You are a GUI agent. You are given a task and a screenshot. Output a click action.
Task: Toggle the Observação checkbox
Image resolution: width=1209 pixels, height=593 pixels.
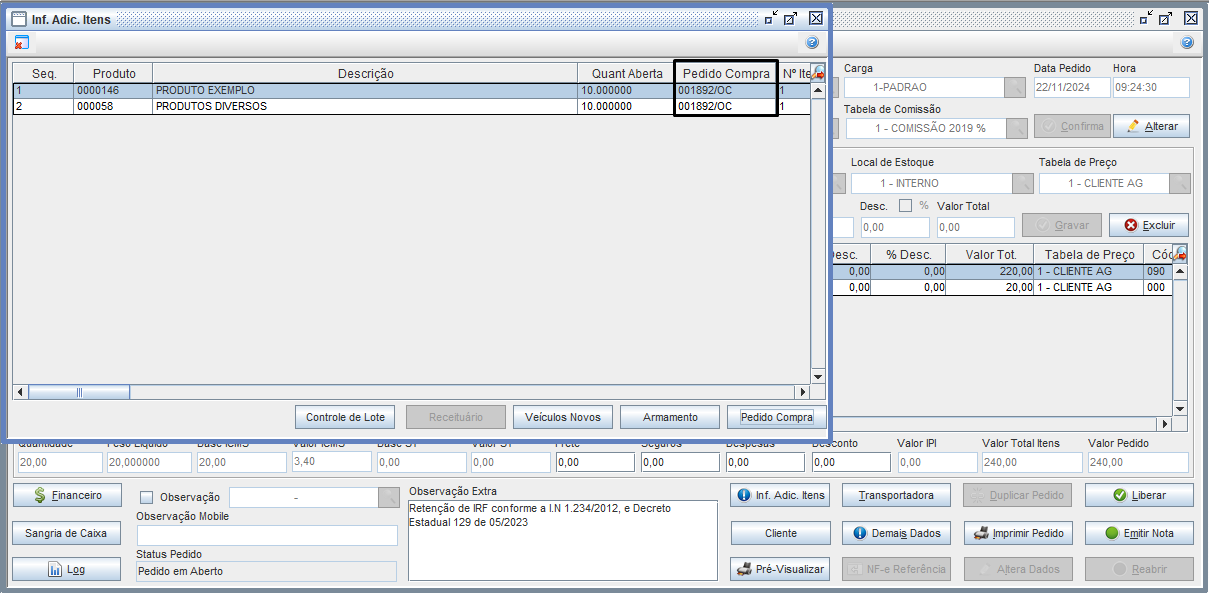point(147,498)
